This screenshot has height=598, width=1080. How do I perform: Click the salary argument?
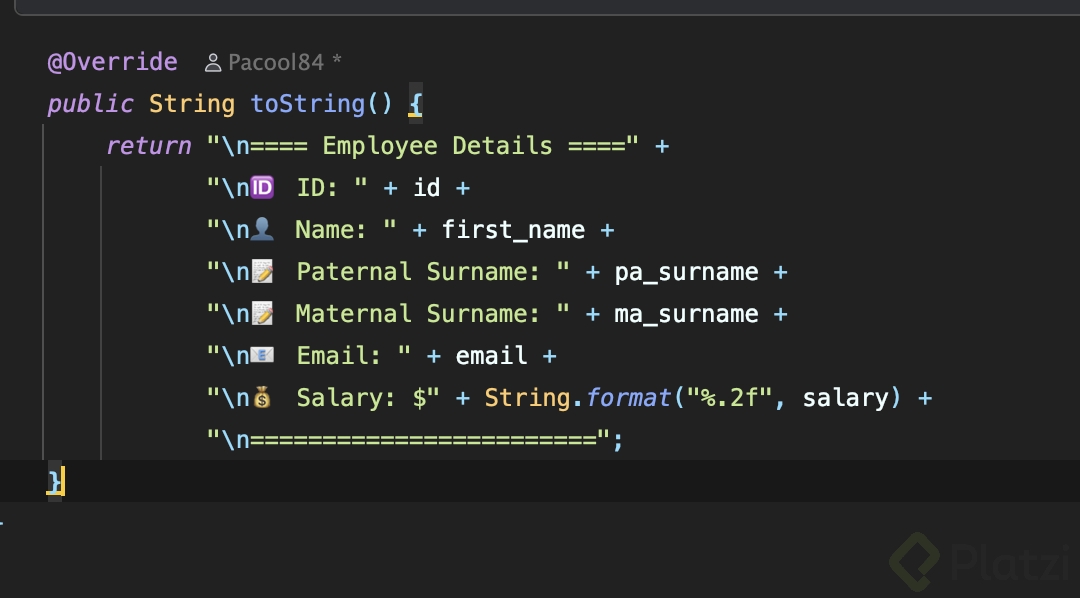click(x=846, y=398)
